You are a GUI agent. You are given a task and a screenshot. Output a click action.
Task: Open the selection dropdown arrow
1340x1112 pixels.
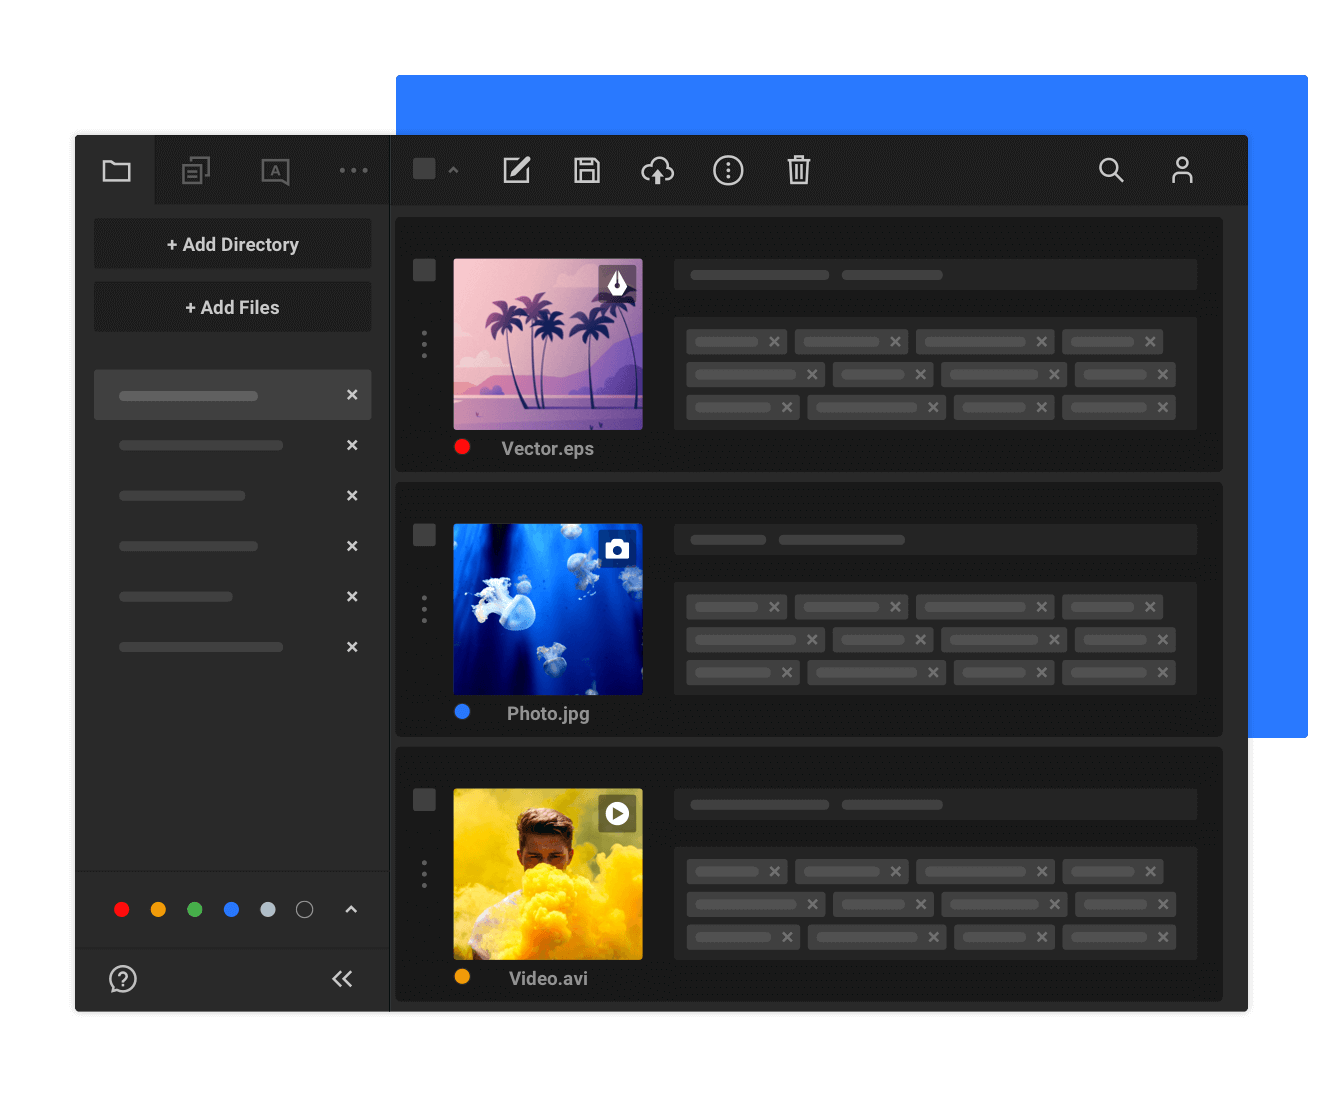[453, 169]
